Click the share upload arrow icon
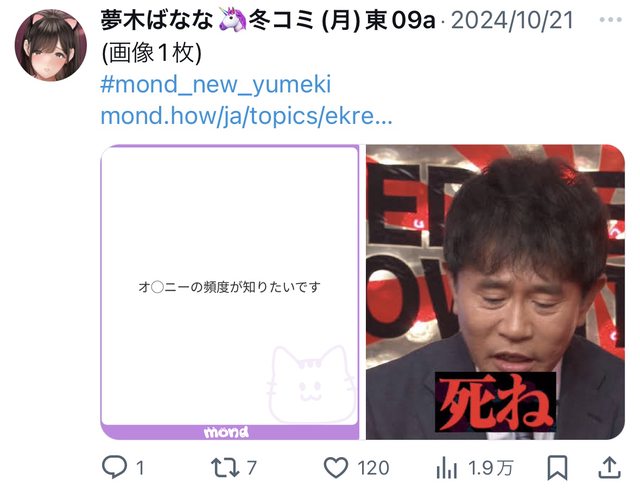 pos(609,468)
